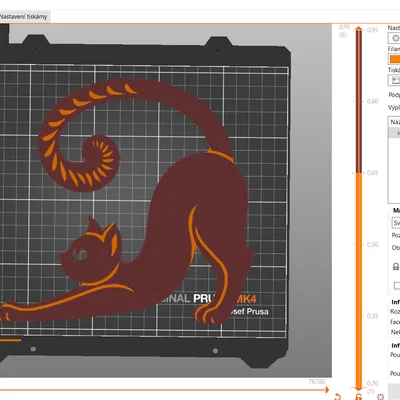Click the slice button at the bottom right

click(394, 392)
